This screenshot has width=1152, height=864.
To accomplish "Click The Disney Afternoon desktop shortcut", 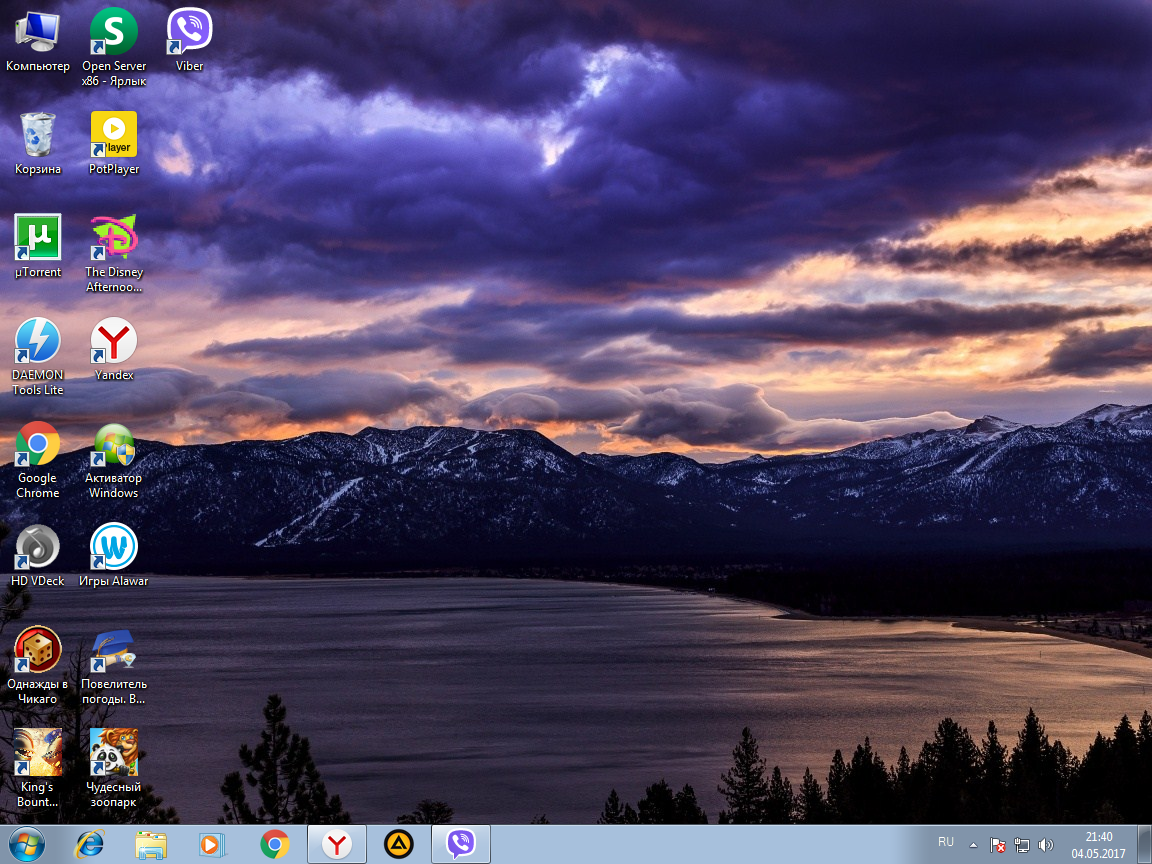I will tap(114, 238).
